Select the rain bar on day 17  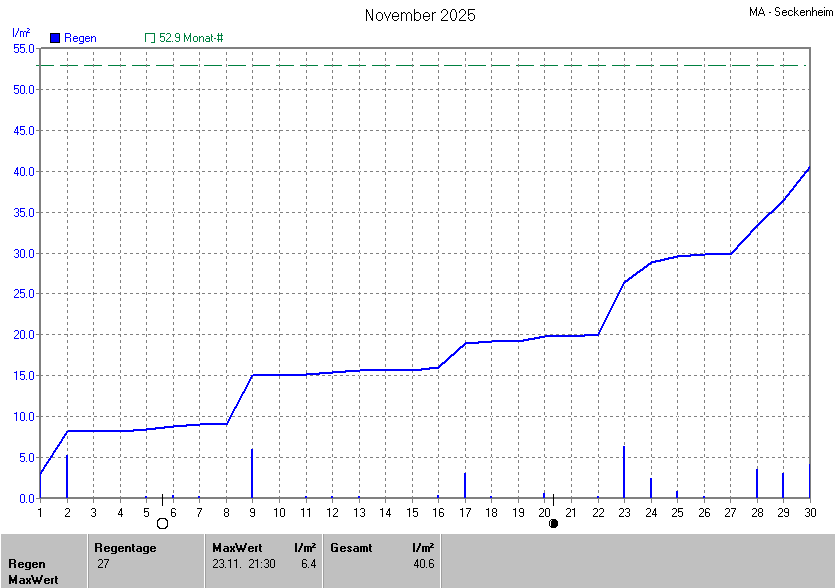coord(465,486)
